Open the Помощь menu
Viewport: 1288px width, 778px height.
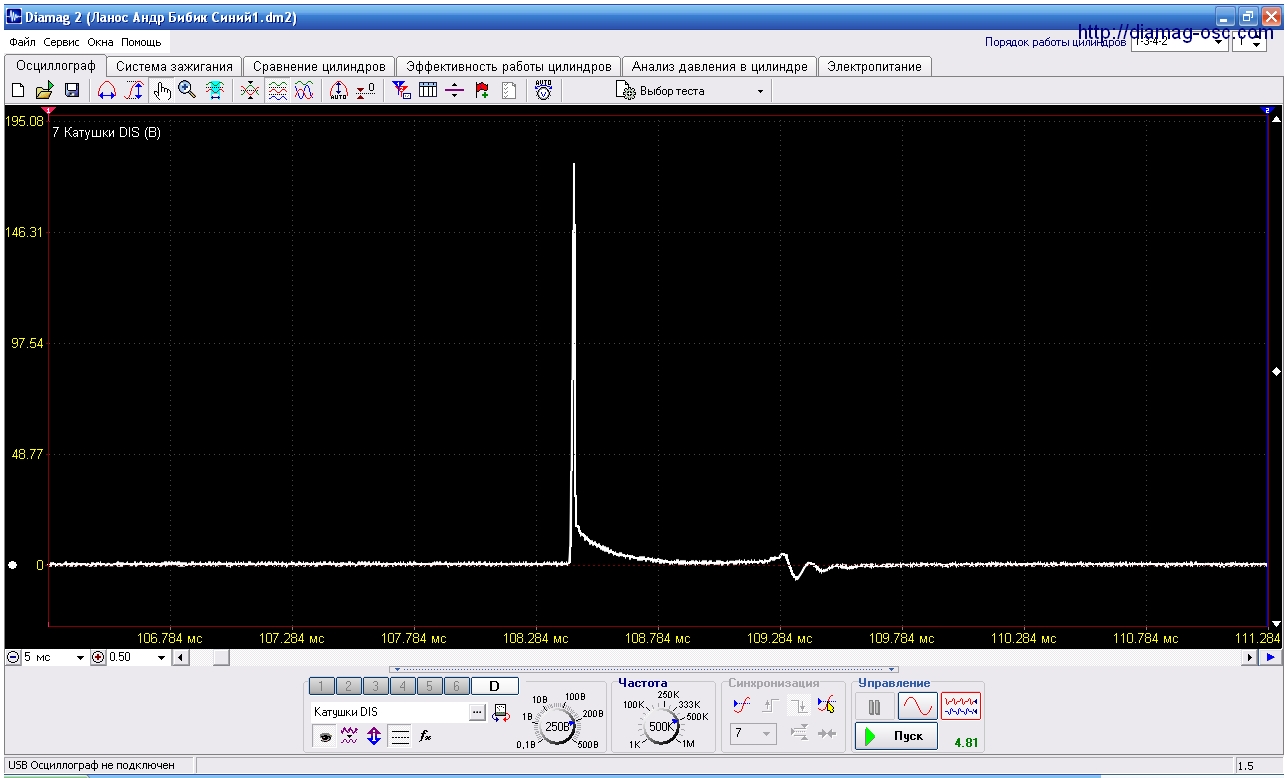tap(141, 43)
